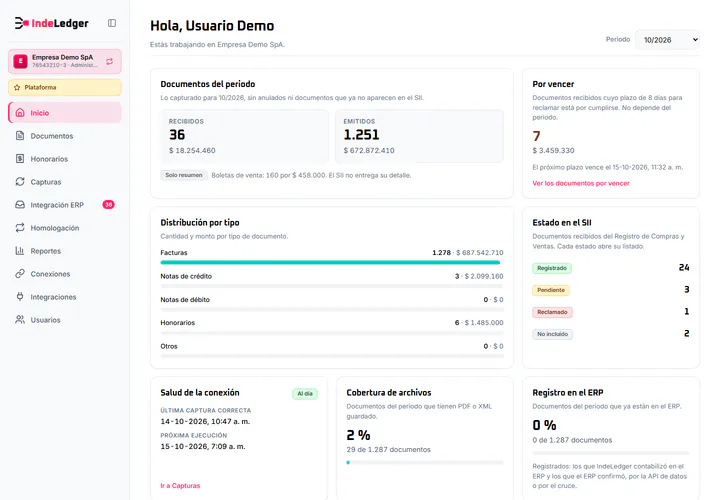This screenshot has width=720, height=500.
Task: Click the Facturas teal distribution bar
Action: pyautogui.click(x=330, y=262)
